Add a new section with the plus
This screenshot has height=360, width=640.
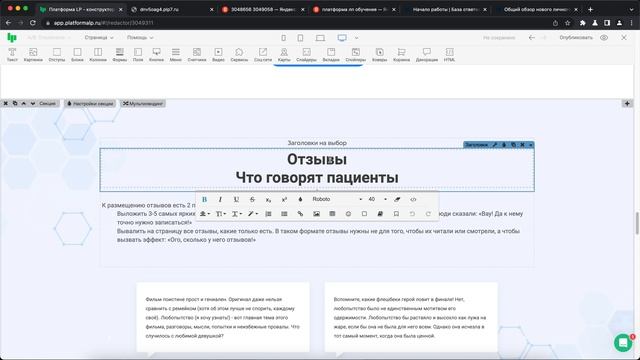pos(627,104)
